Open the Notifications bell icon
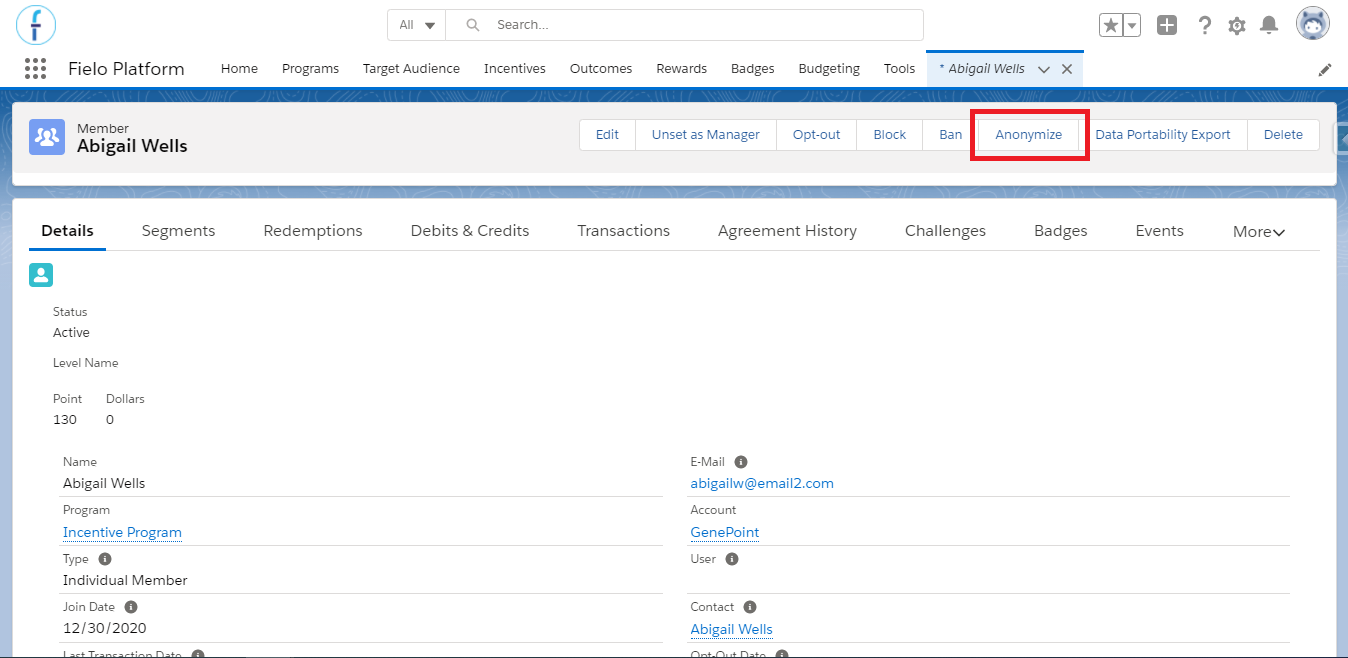 (x=1268, y=25)
